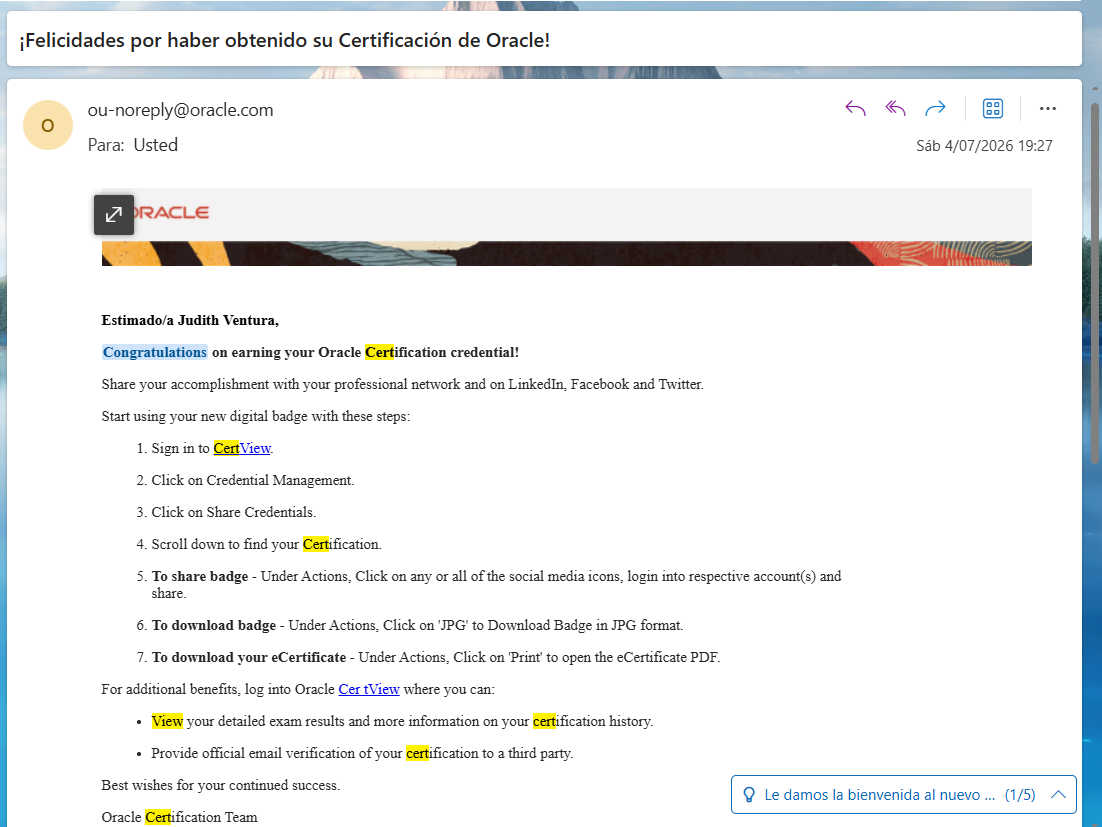Open the apps grid icon

(992, 108)
